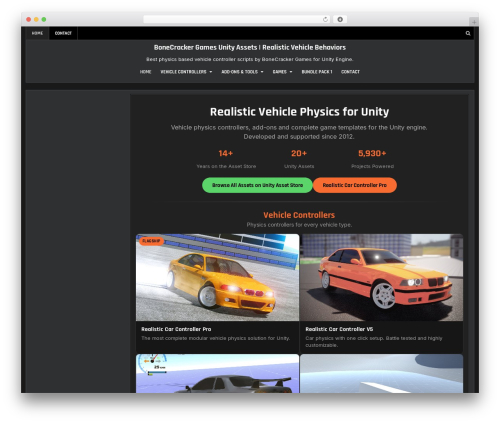Screen dimensions: 500x423
Task: Select Home in top black bar
Action: (x=37, y=33)
